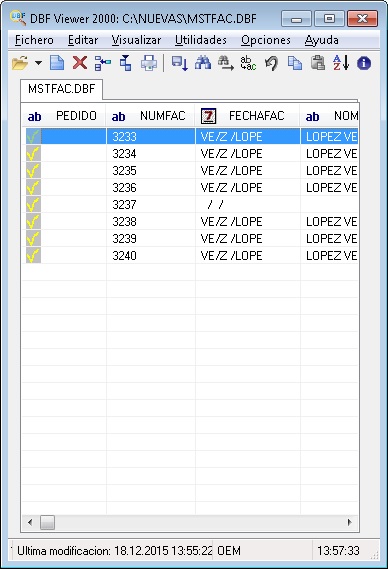
Task: Click the OEM codepage status panel
Action: click(x=262, y=551)
